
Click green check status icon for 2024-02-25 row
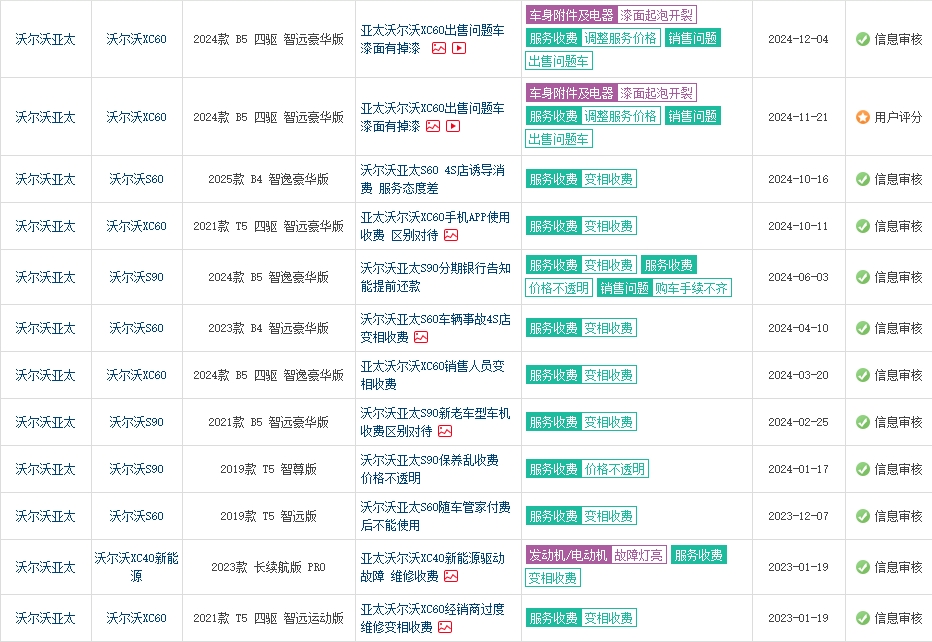(862, 422)
